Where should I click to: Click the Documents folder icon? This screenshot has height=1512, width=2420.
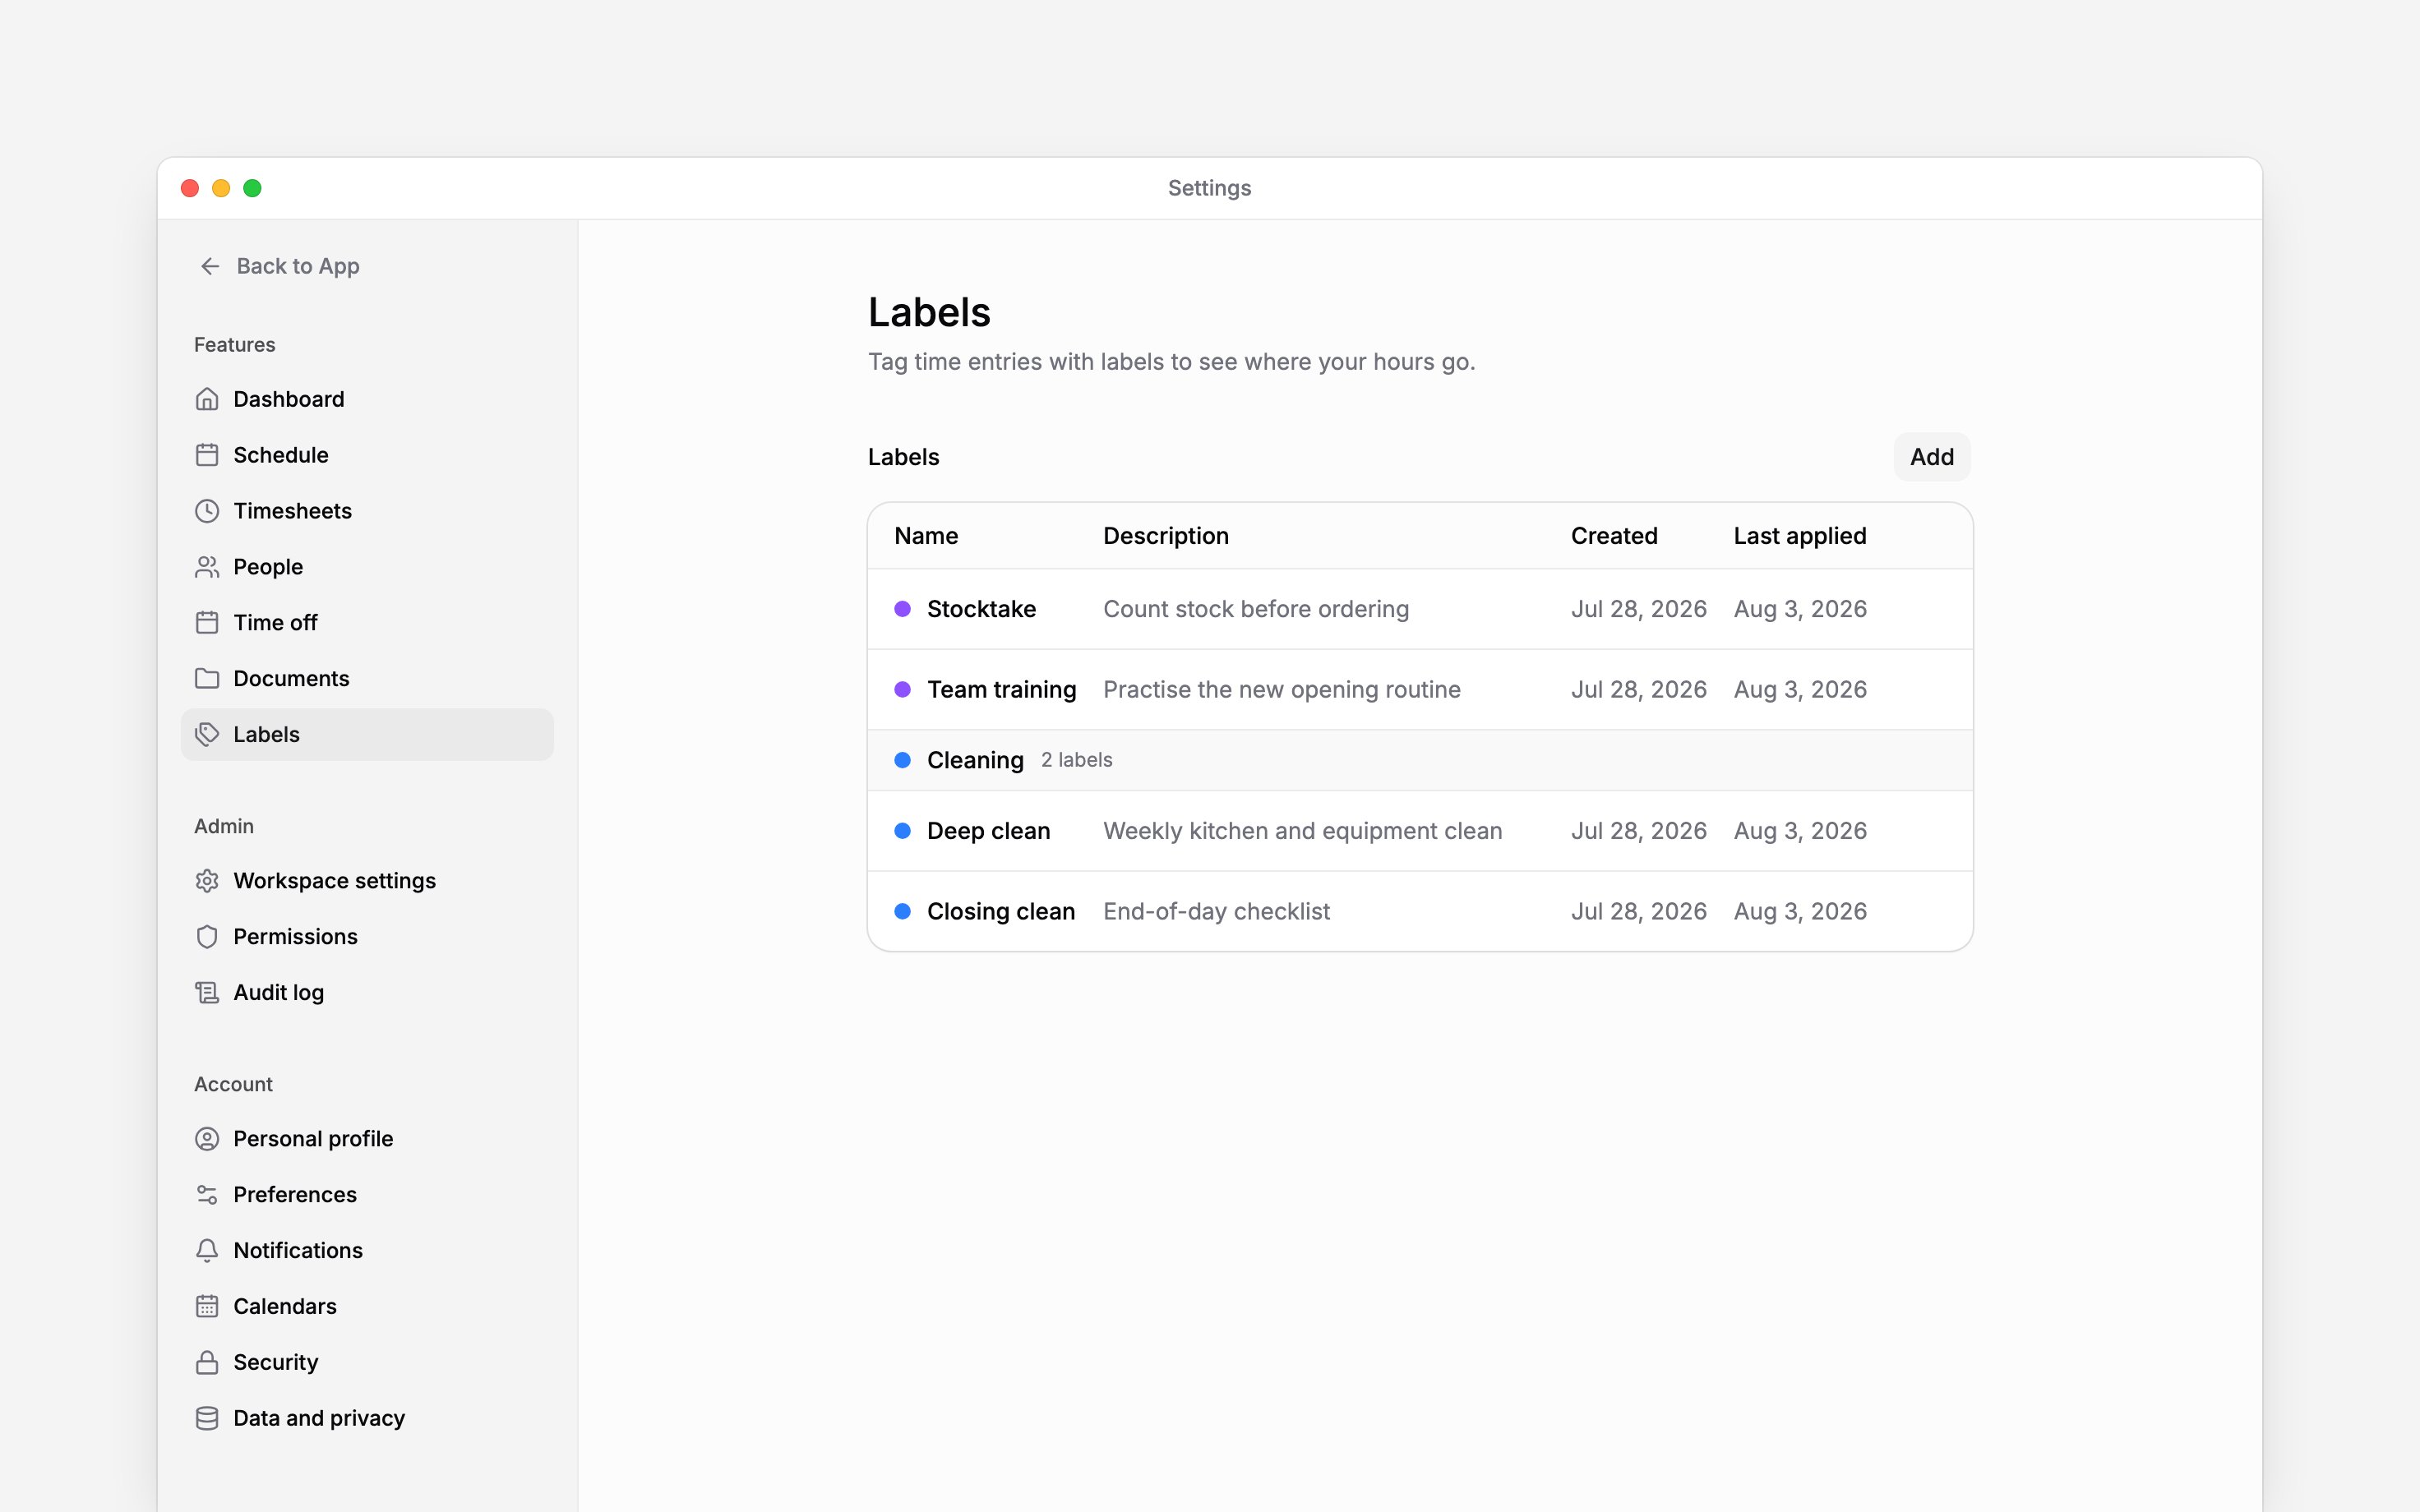tap(207, 679)
